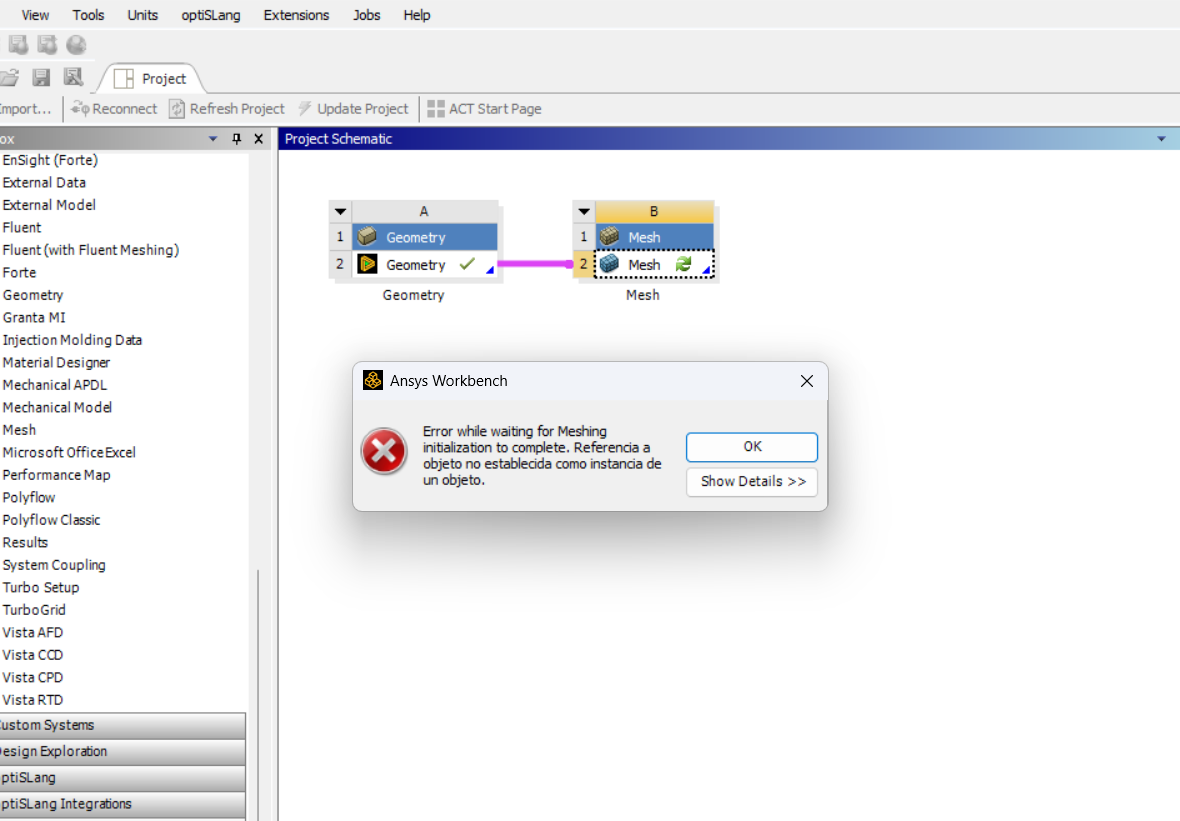Click the globe icon in the top toolbar
Image resolution: width=1180 pixels, height=821 pixels.
coord(76,45)
